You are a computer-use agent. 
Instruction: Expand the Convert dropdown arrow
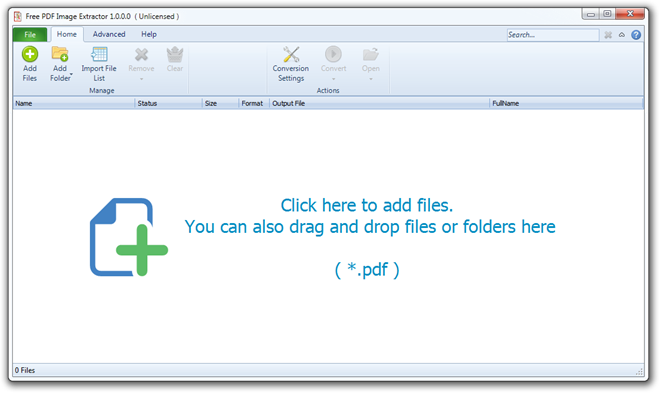[x=333, y=79]
